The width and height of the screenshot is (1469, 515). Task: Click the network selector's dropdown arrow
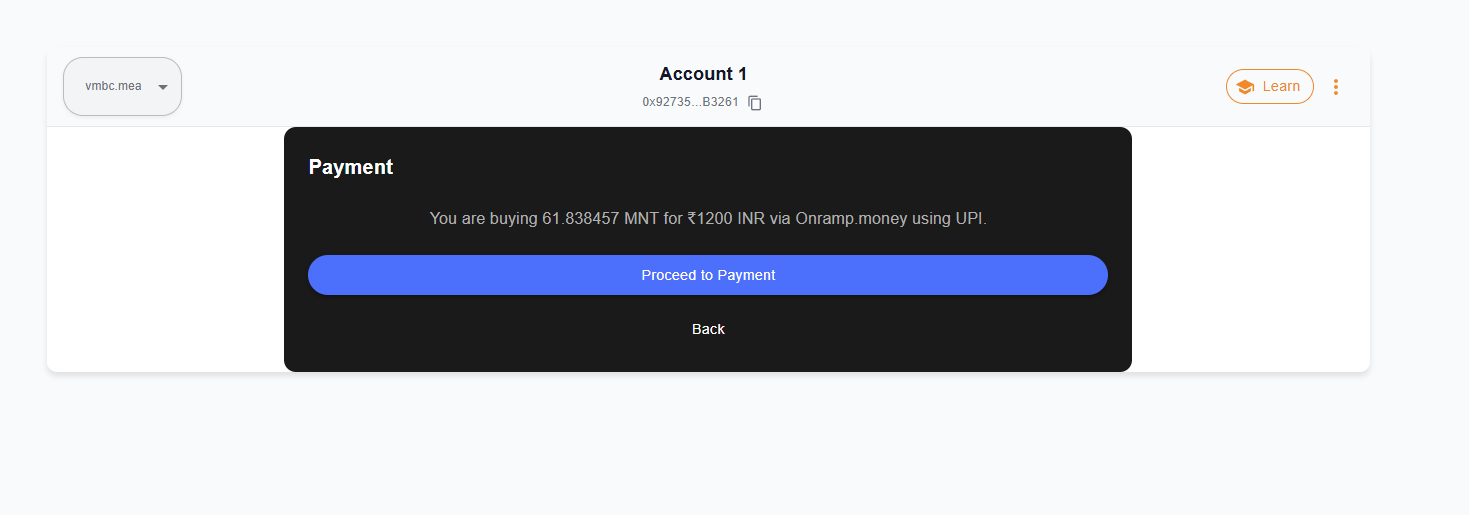(163, 87)
